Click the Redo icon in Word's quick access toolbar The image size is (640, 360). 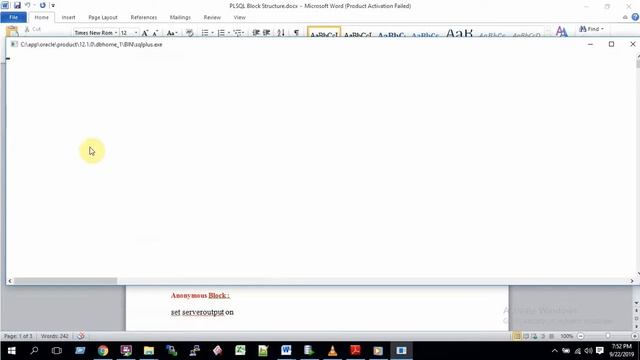click(42, 6)
